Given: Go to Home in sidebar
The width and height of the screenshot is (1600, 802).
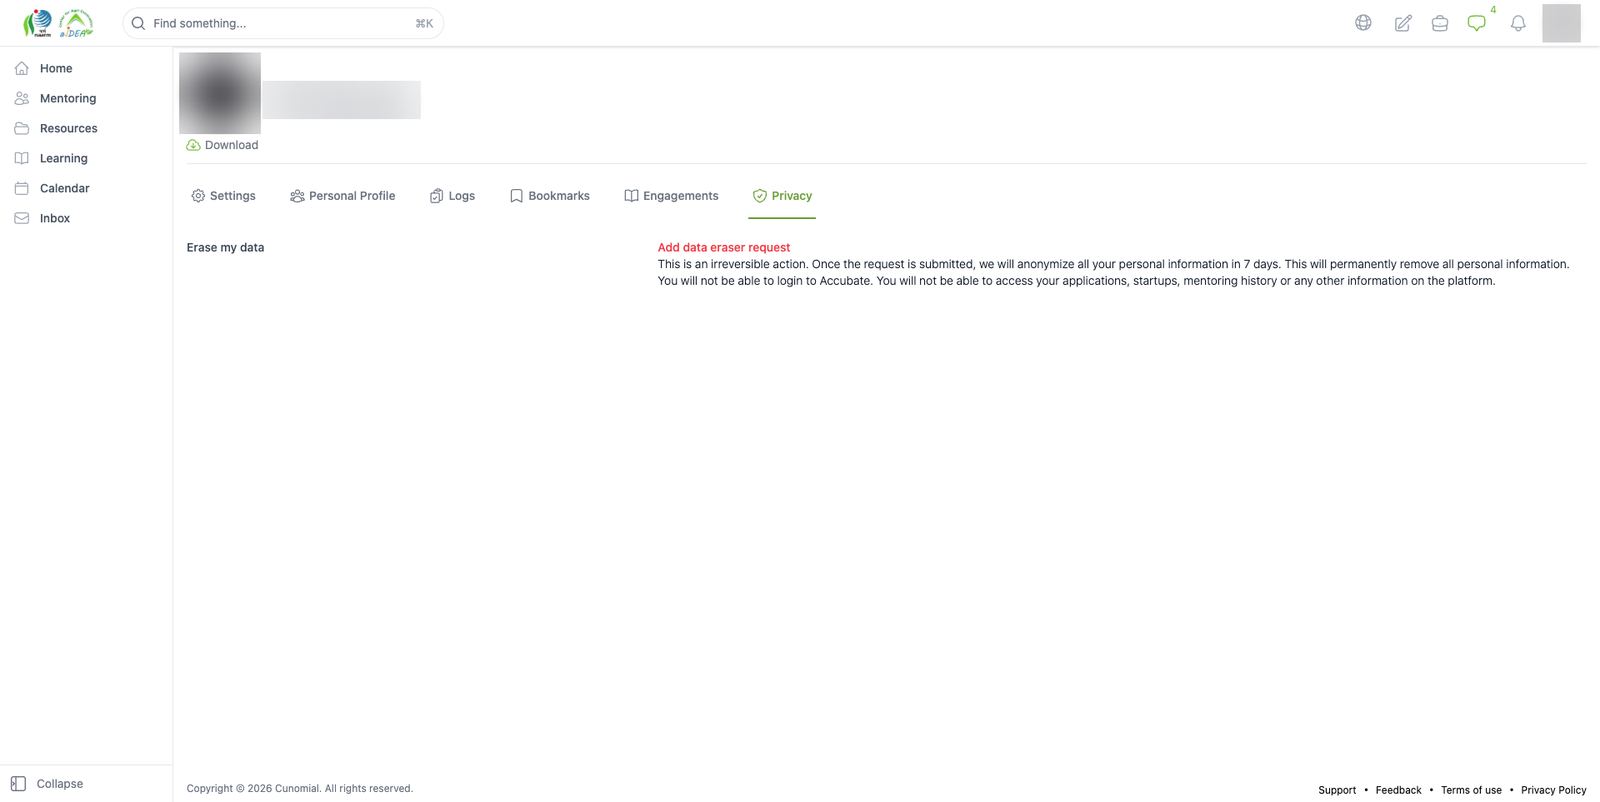Looking at the screenshot, I should (x=56, y=68).
